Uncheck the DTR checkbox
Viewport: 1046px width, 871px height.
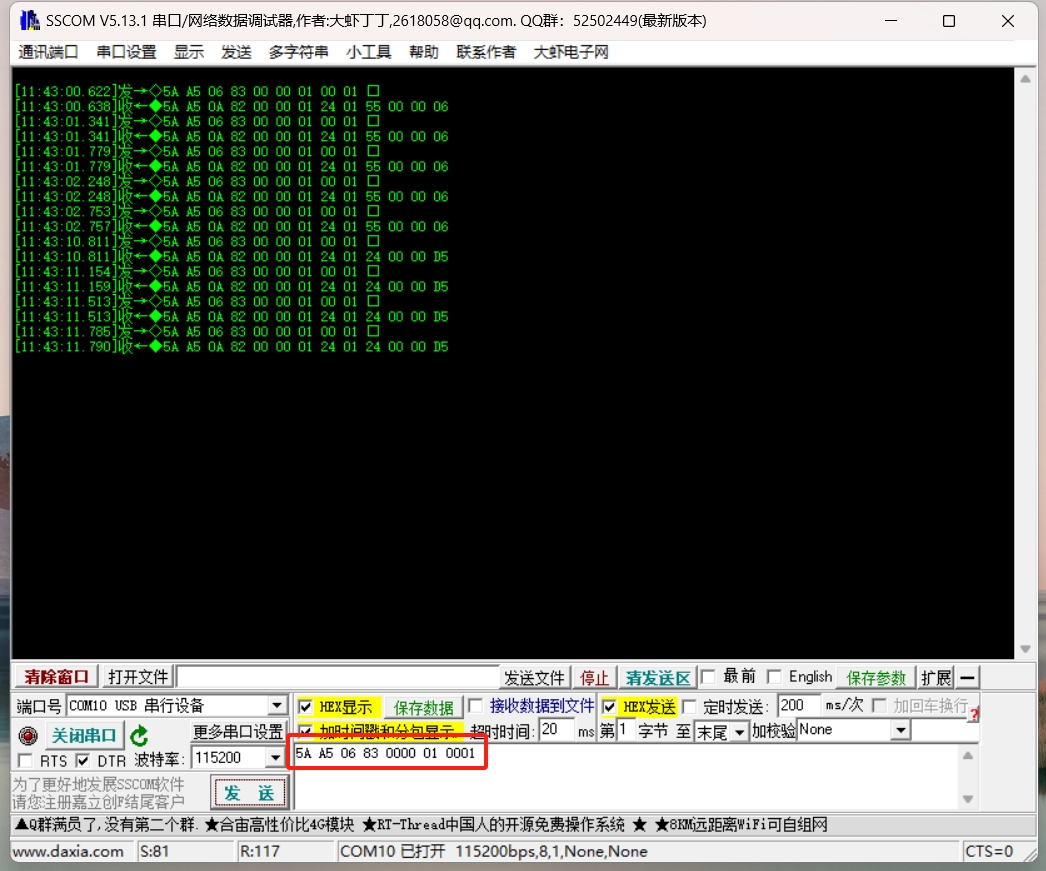[x=83, y=760]
